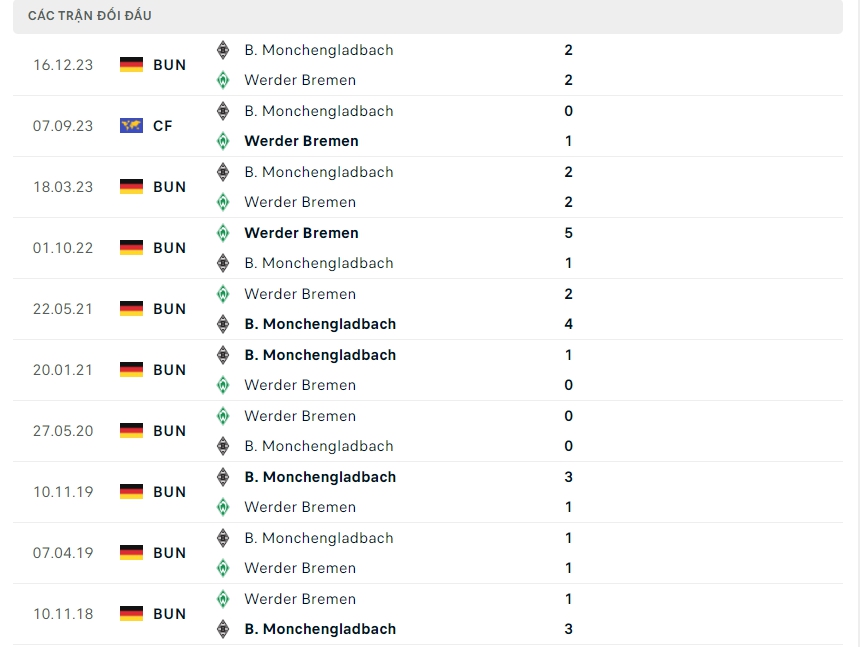Click the 10.11.18 match date
Viewport: 860px width, 647px height.
pyautogui.click(x=63, y=614)
